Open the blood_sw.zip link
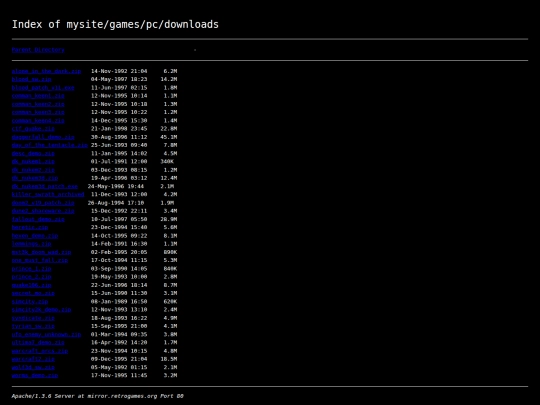Image resolution: width=540 pixels, height=405 pixels. pos(31,80)
